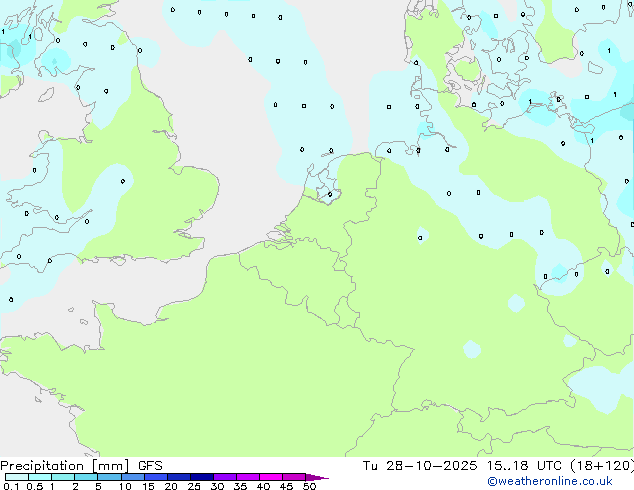Click the 1 mm legend color swatch
This screenshot has width=634, height=490.
click(x=63, y=477)
